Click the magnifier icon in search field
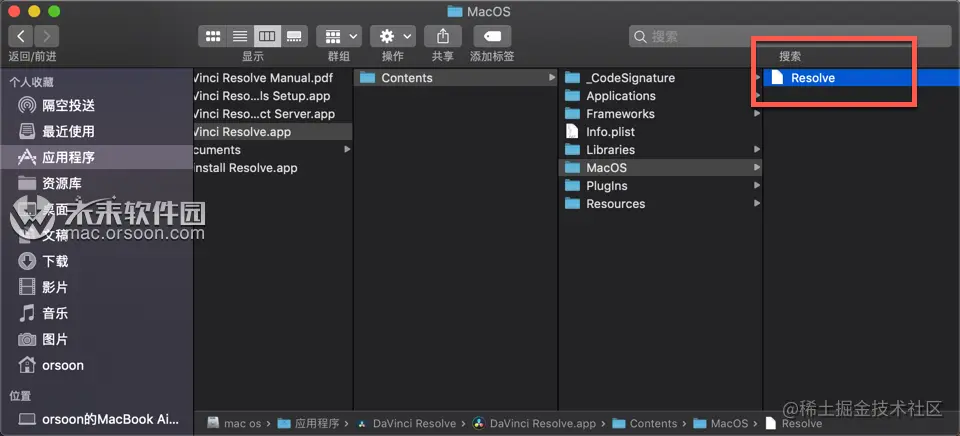 tap(640, 37)
